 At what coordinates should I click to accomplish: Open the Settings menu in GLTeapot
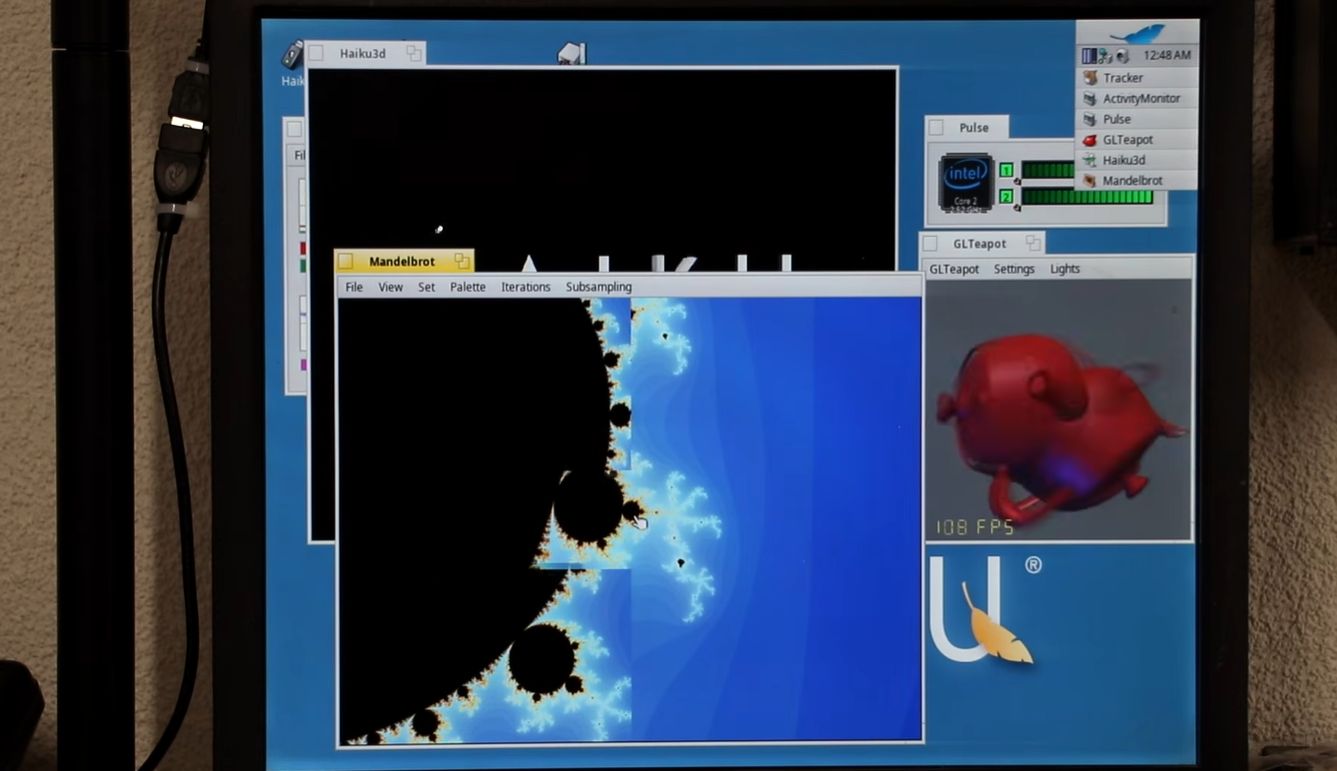click(x=1013, y=269)
